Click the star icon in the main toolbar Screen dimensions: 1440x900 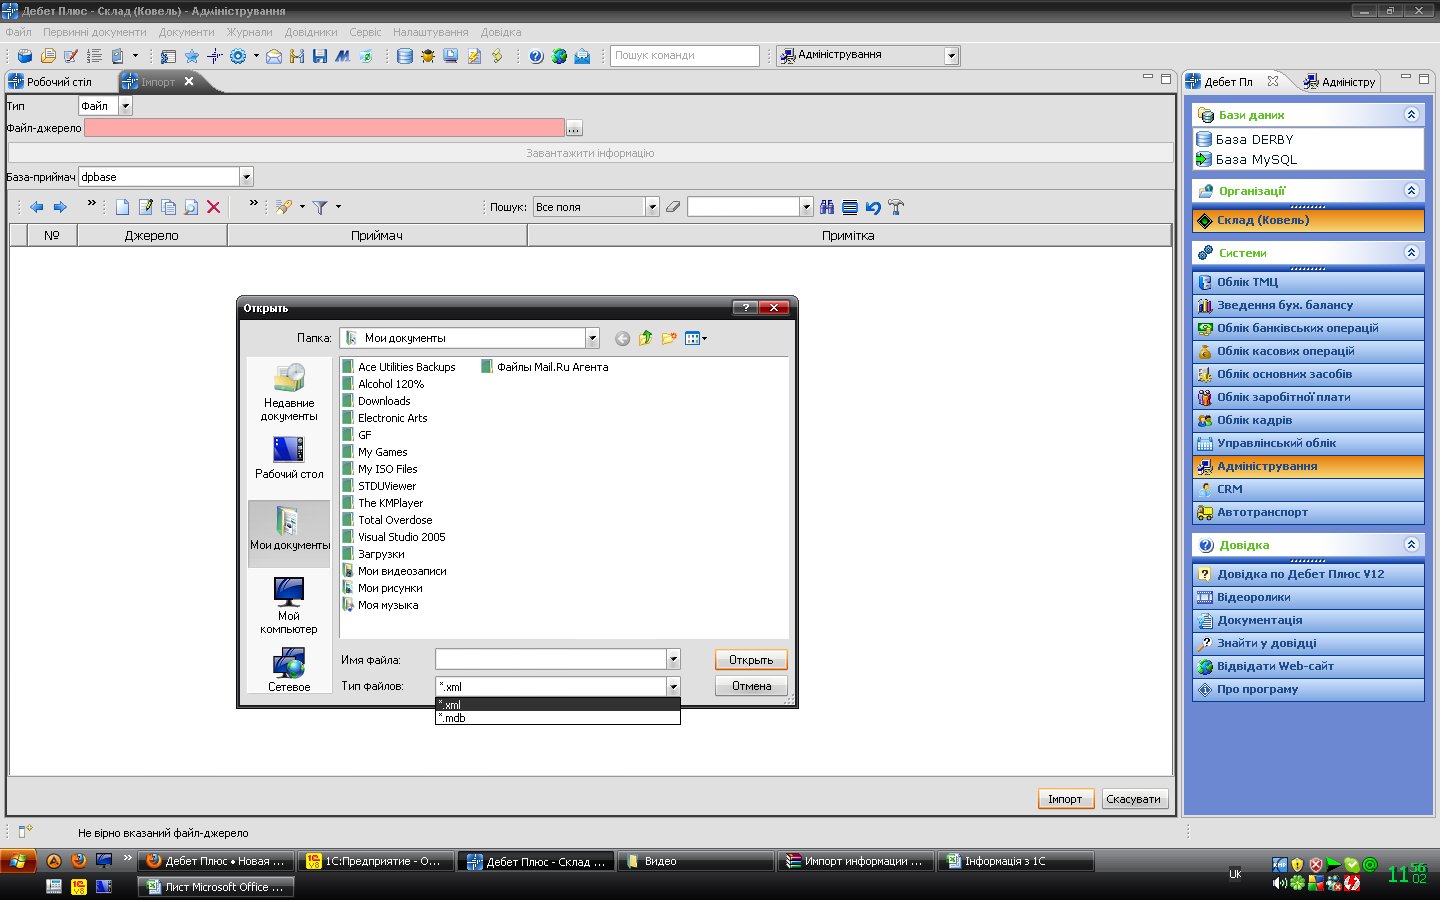pyautogui.click(x=191, y=56)
